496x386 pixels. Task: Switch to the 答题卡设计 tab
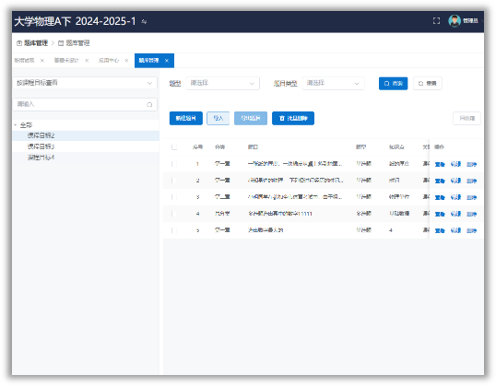(66, 60)
